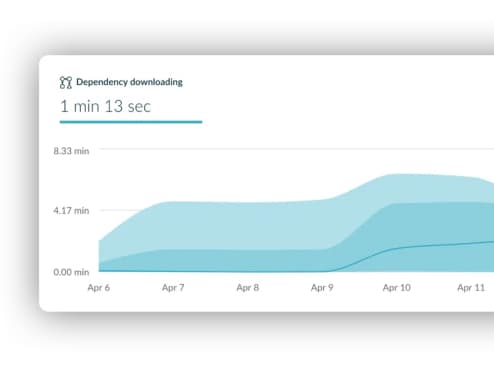Click the teal tab underline indicator

click(x=131, y=122)
